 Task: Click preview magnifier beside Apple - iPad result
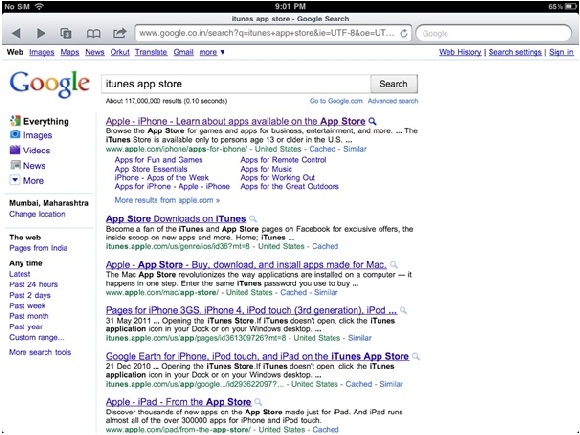click(258, 402)
